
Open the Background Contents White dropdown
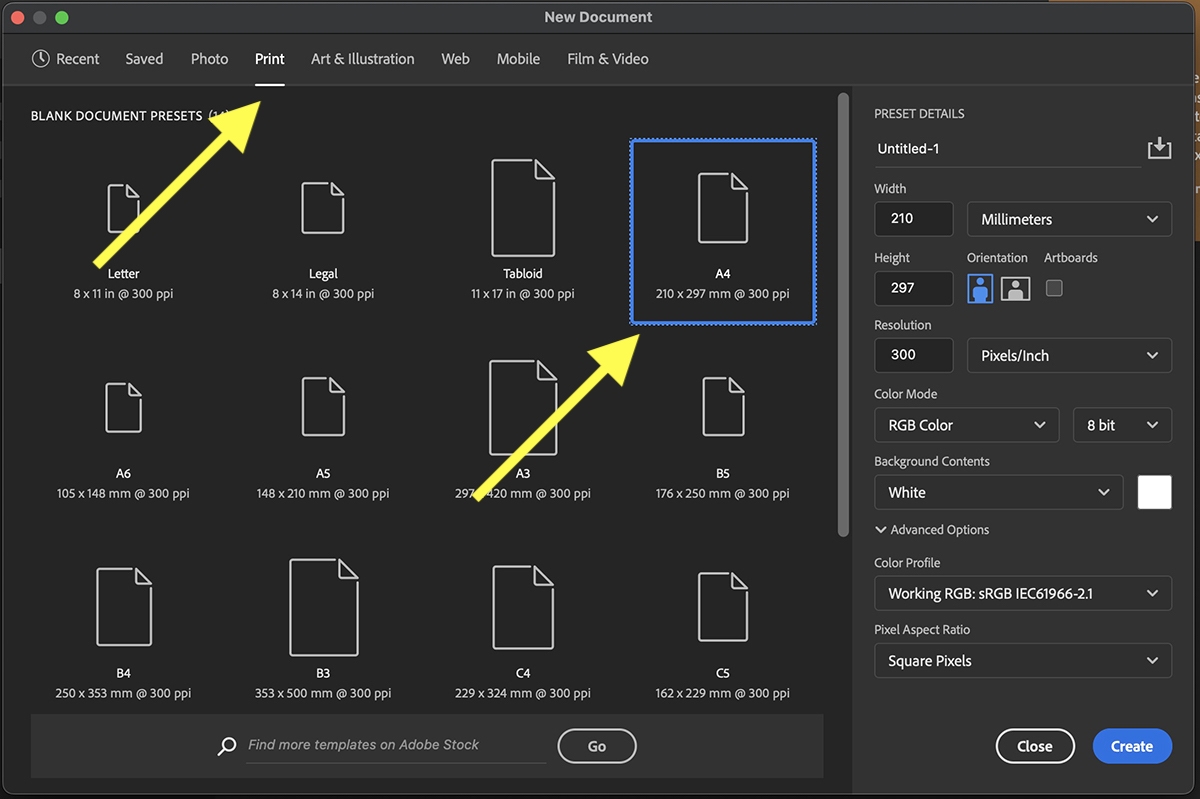[999, 492]
